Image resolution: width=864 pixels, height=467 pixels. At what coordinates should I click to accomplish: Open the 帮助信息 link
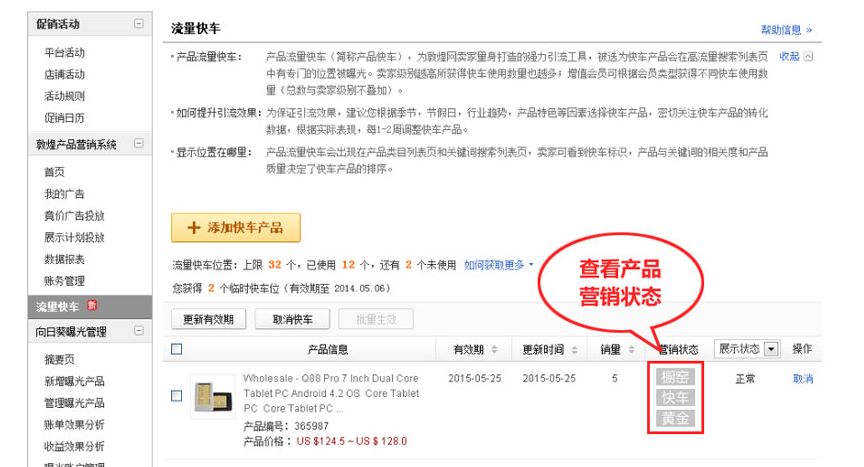pyautogui.click(x=786, y=30)
